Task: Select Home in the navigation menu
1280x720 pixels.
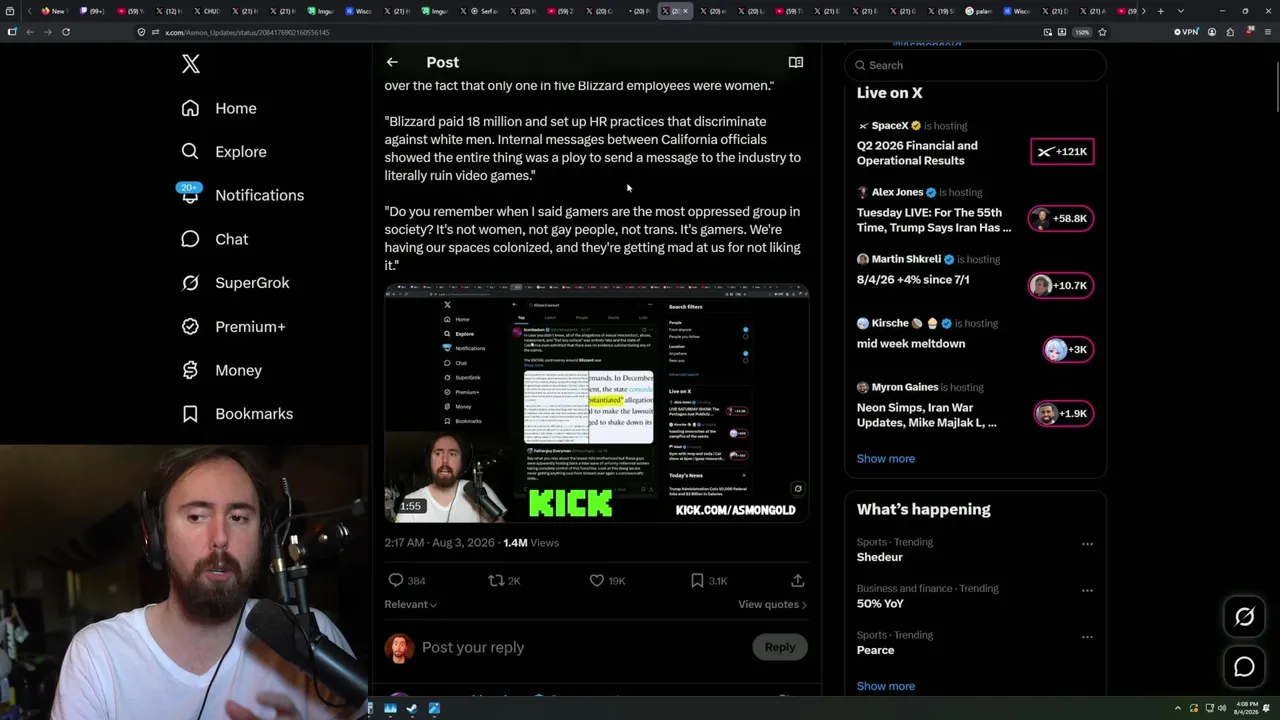Action: [236, 108]
